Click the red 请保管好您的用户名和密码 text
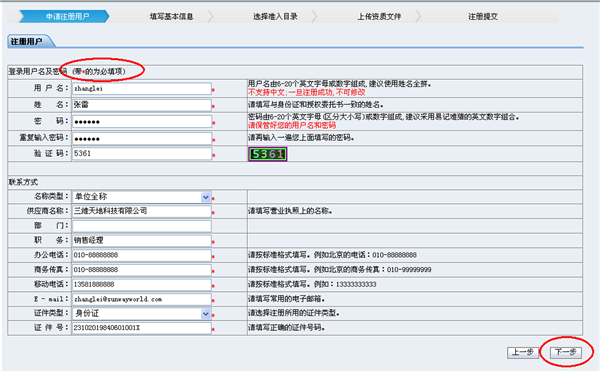 point(292,125)
